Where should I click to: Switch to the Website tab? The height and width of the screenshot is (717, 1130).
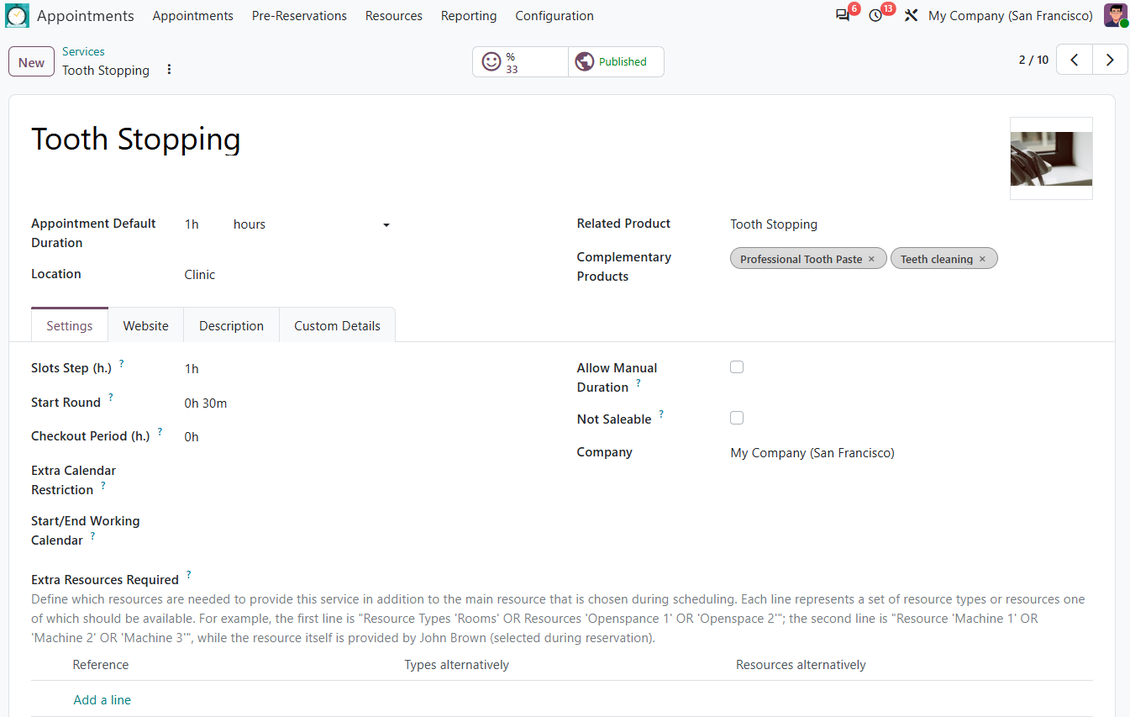[146, 326]
